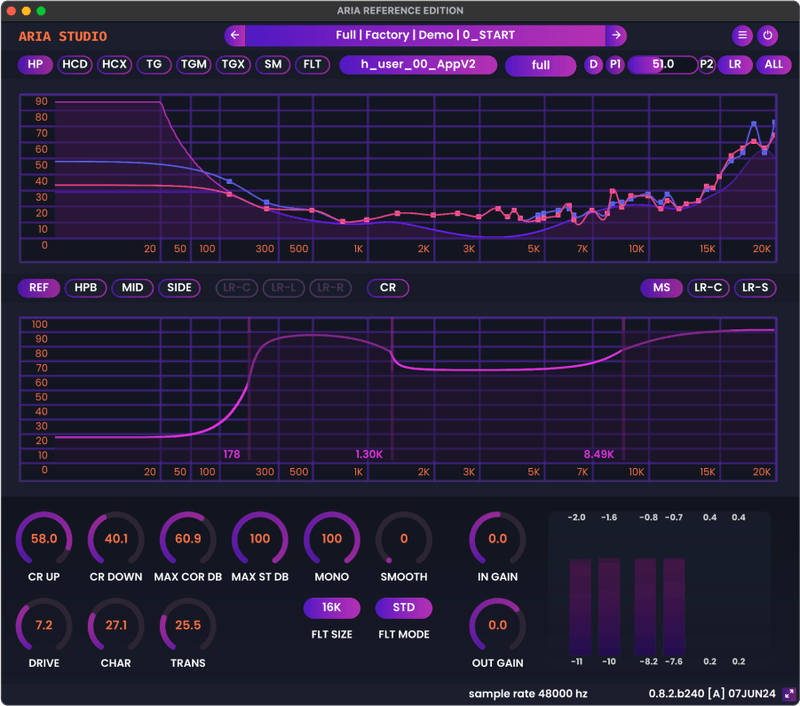Switch to the HPB curve tab
The image size is (800, 706).
tap(86, 288)
